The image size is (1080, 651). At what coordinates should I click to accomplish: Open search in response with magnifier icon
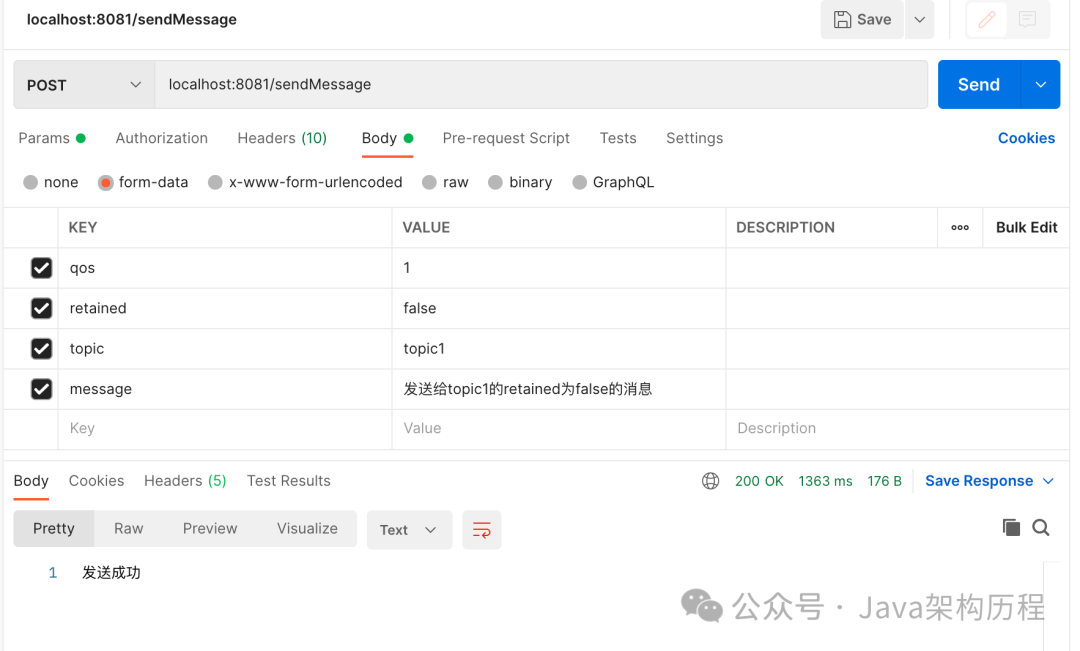click(x=1041, y=528)
